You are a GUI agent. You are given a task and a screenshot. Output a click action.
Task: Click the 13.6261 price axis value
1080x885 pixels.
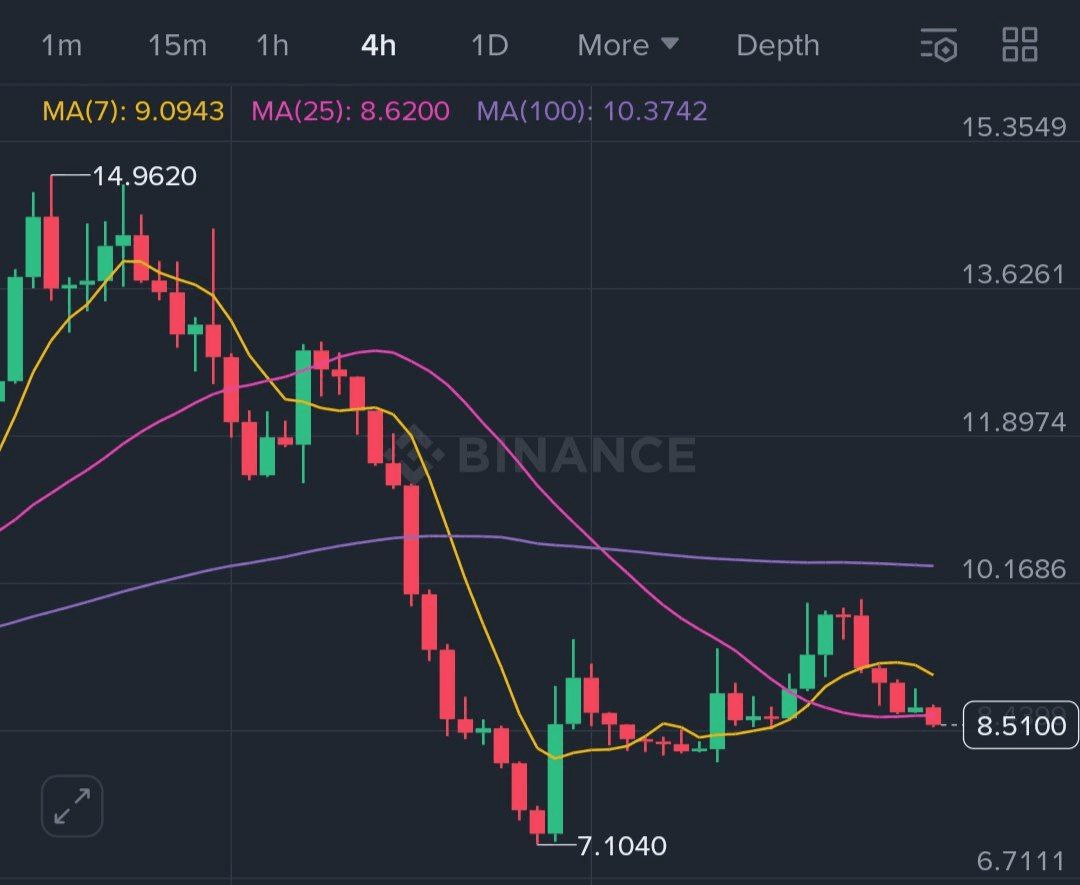pos(1014,275)
